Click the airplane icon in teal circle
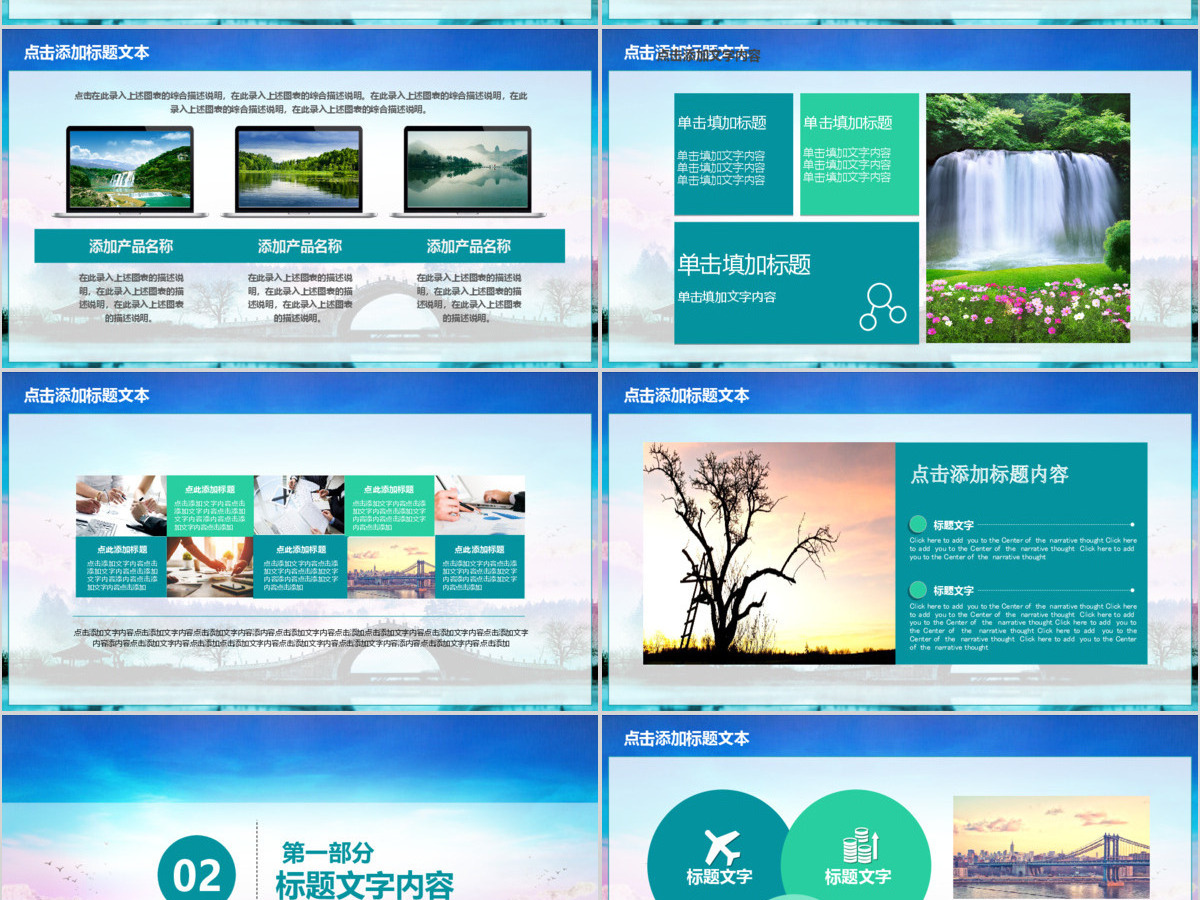This screenshot has width=1200, height=900. [721, 847]
